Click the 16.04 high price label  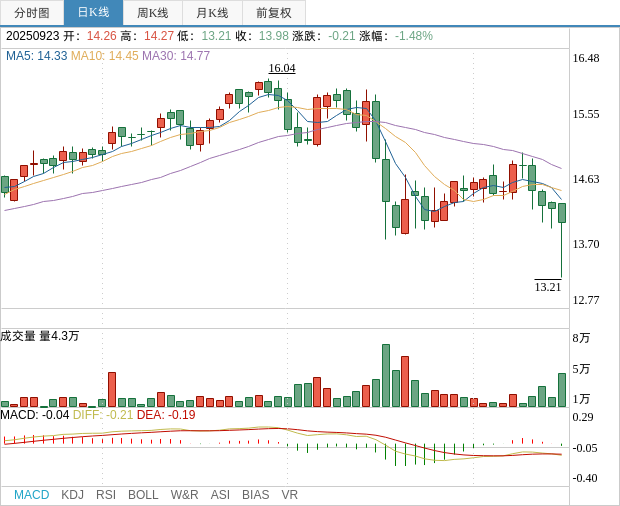pos(282,68)
